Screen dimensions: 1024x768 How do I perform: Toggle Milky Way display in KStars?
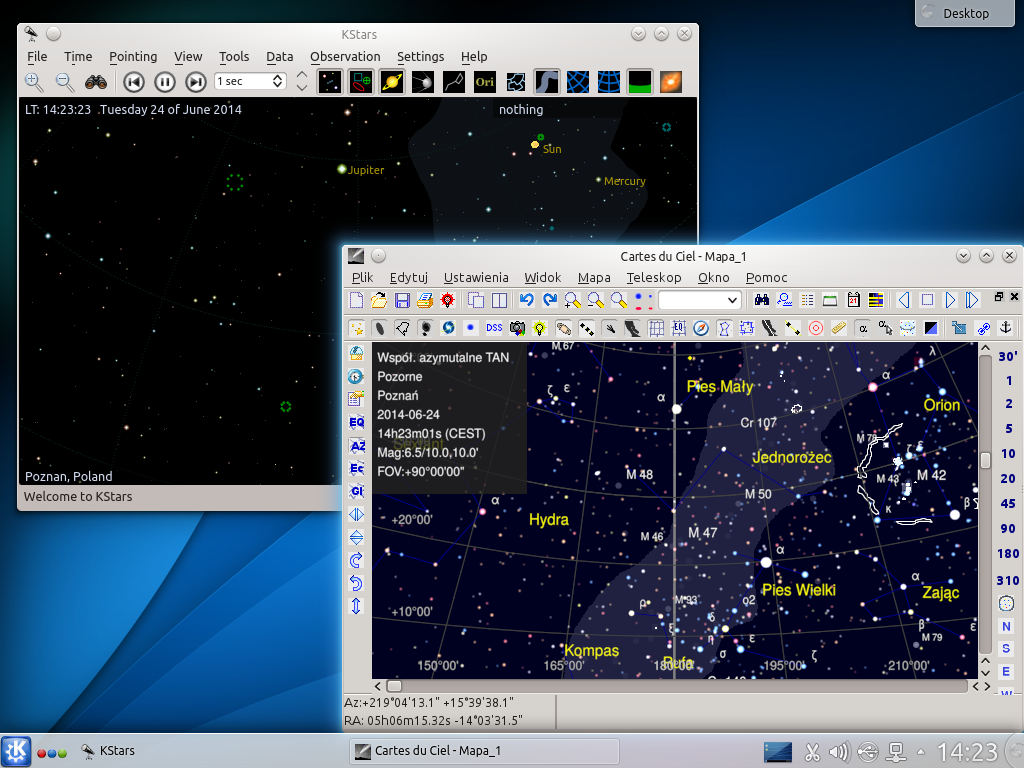point(547,82)
